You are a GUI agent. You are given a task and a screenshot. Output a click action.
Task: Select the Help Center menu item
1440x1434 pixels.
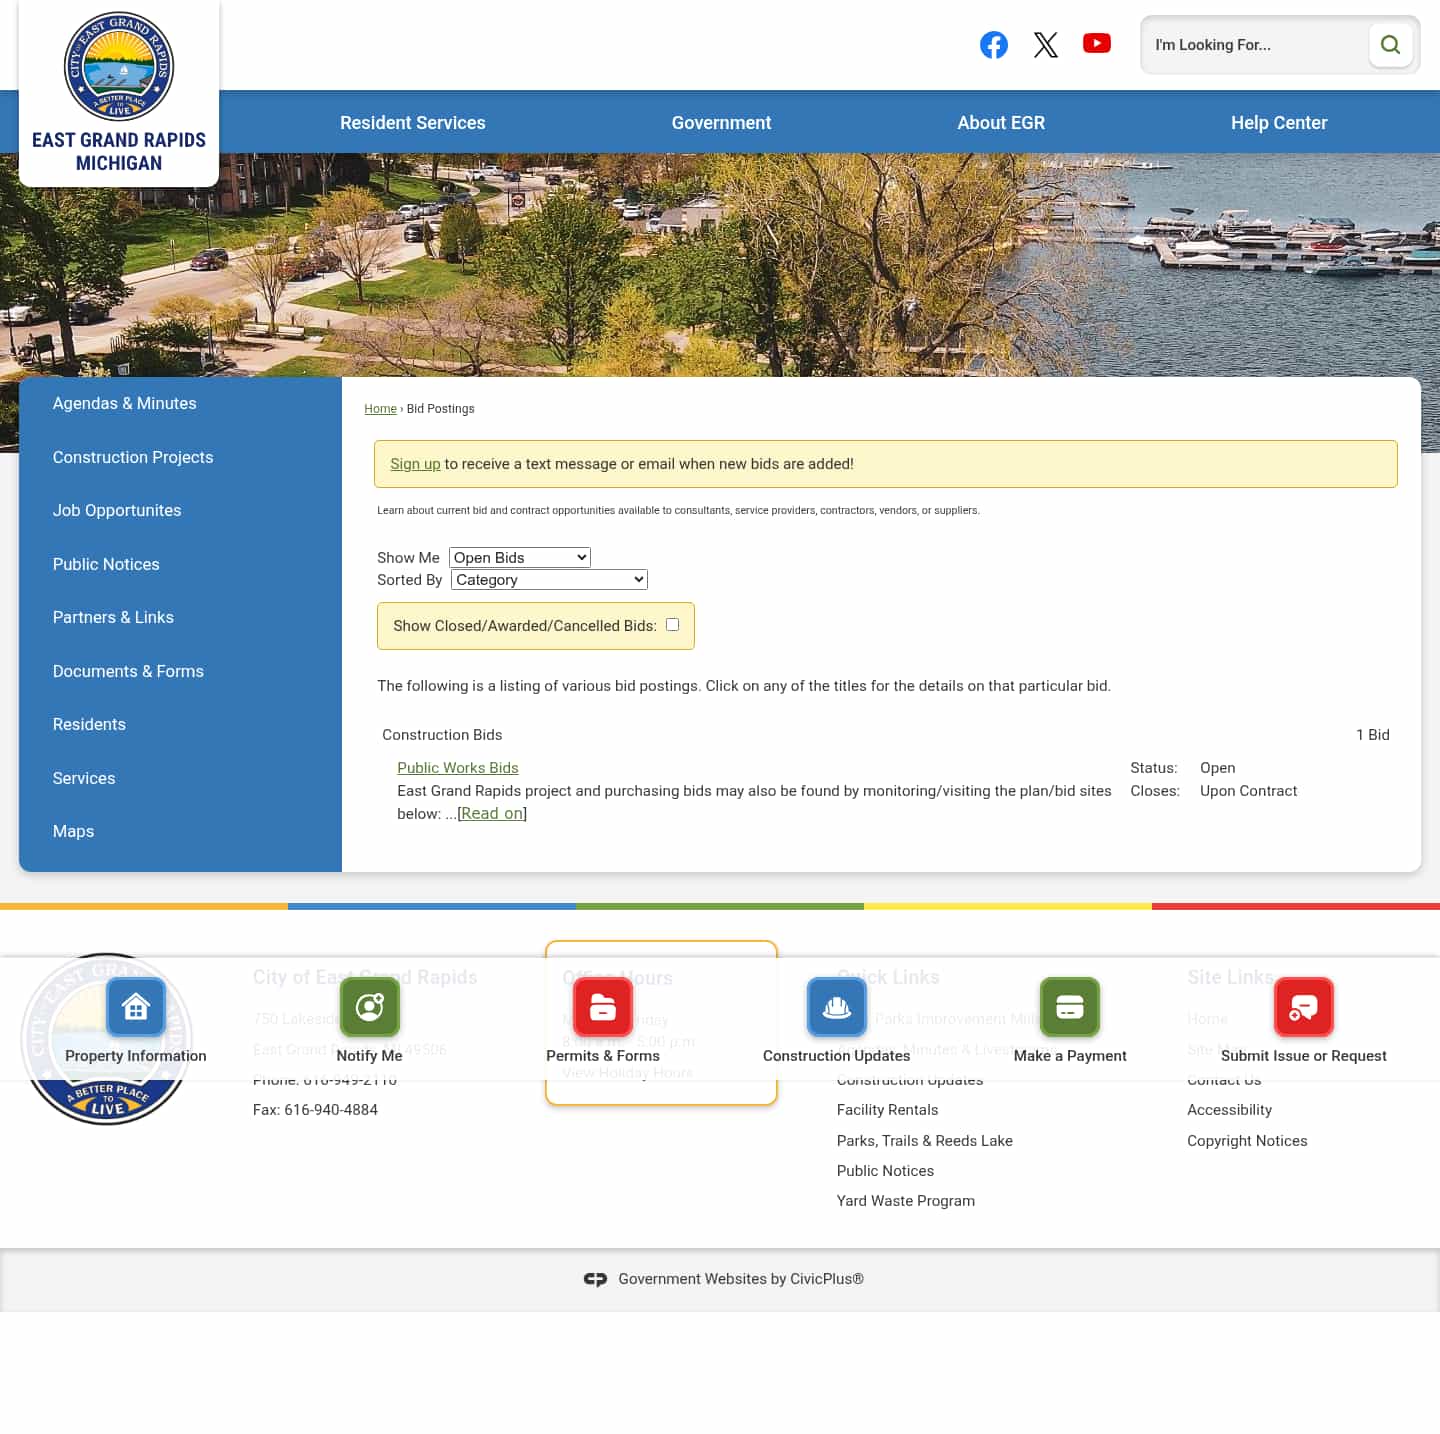click(1279, 122)
